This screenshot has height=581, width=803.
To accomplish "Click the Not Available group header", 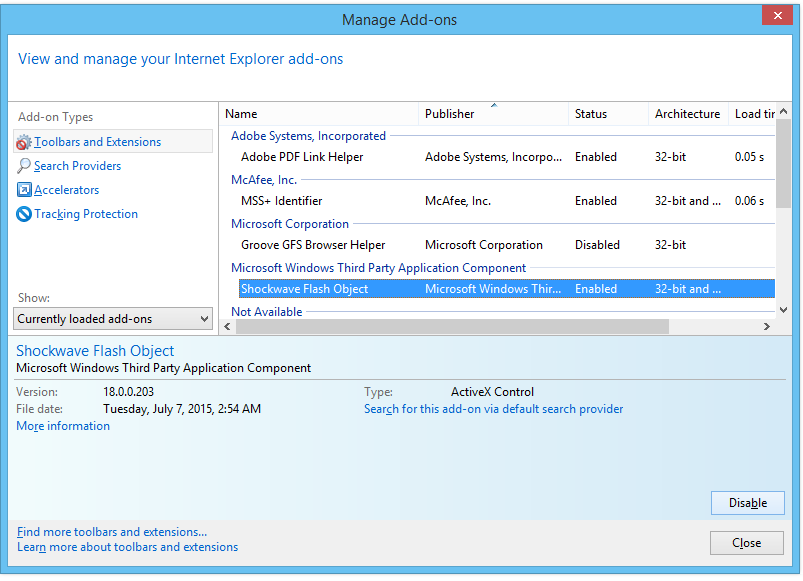I will click(267, 312).
